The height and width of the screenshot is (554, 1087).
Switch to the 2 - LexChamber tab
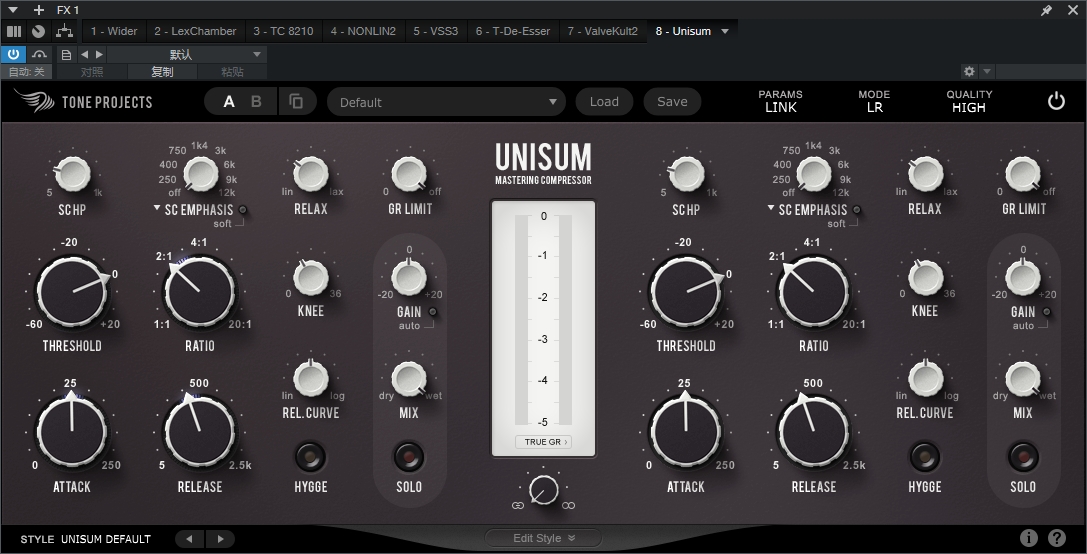195,31
